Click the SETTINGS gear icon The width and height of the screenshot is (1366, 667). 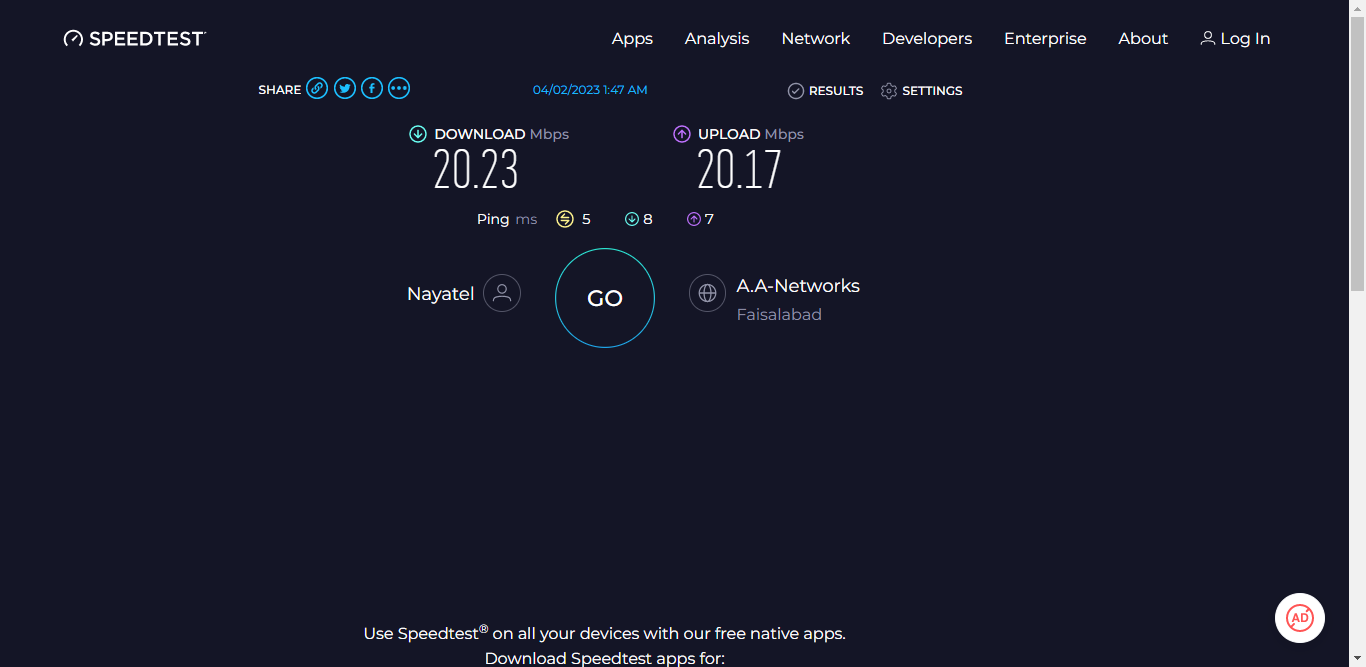[889, 91]
